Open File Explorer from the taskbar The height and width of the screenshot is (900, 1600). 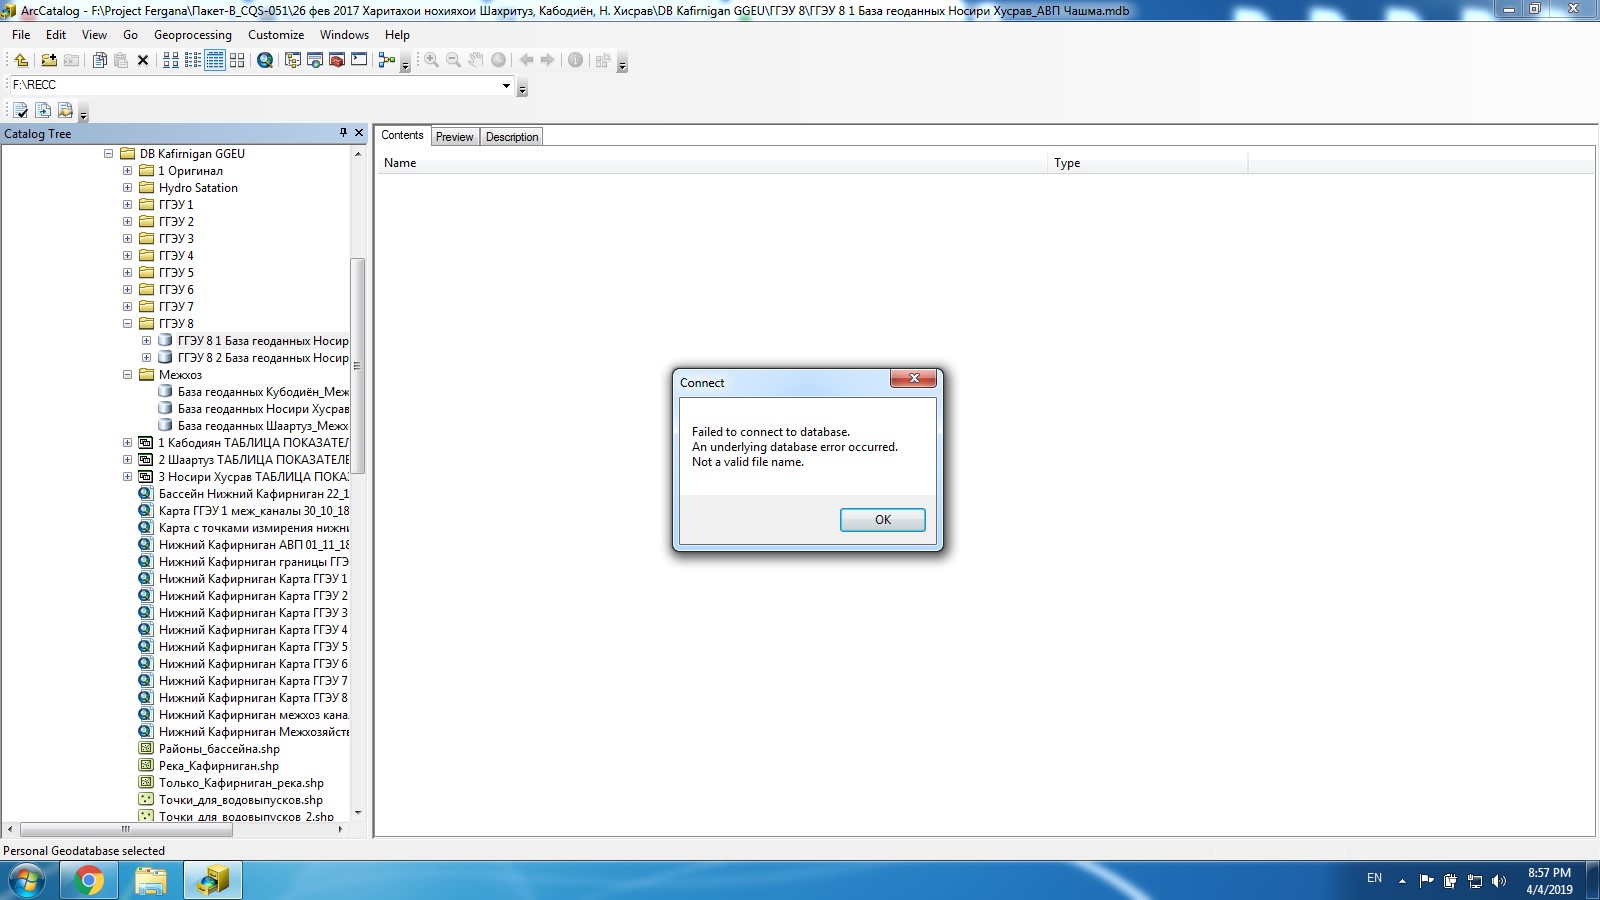point(151,880)
